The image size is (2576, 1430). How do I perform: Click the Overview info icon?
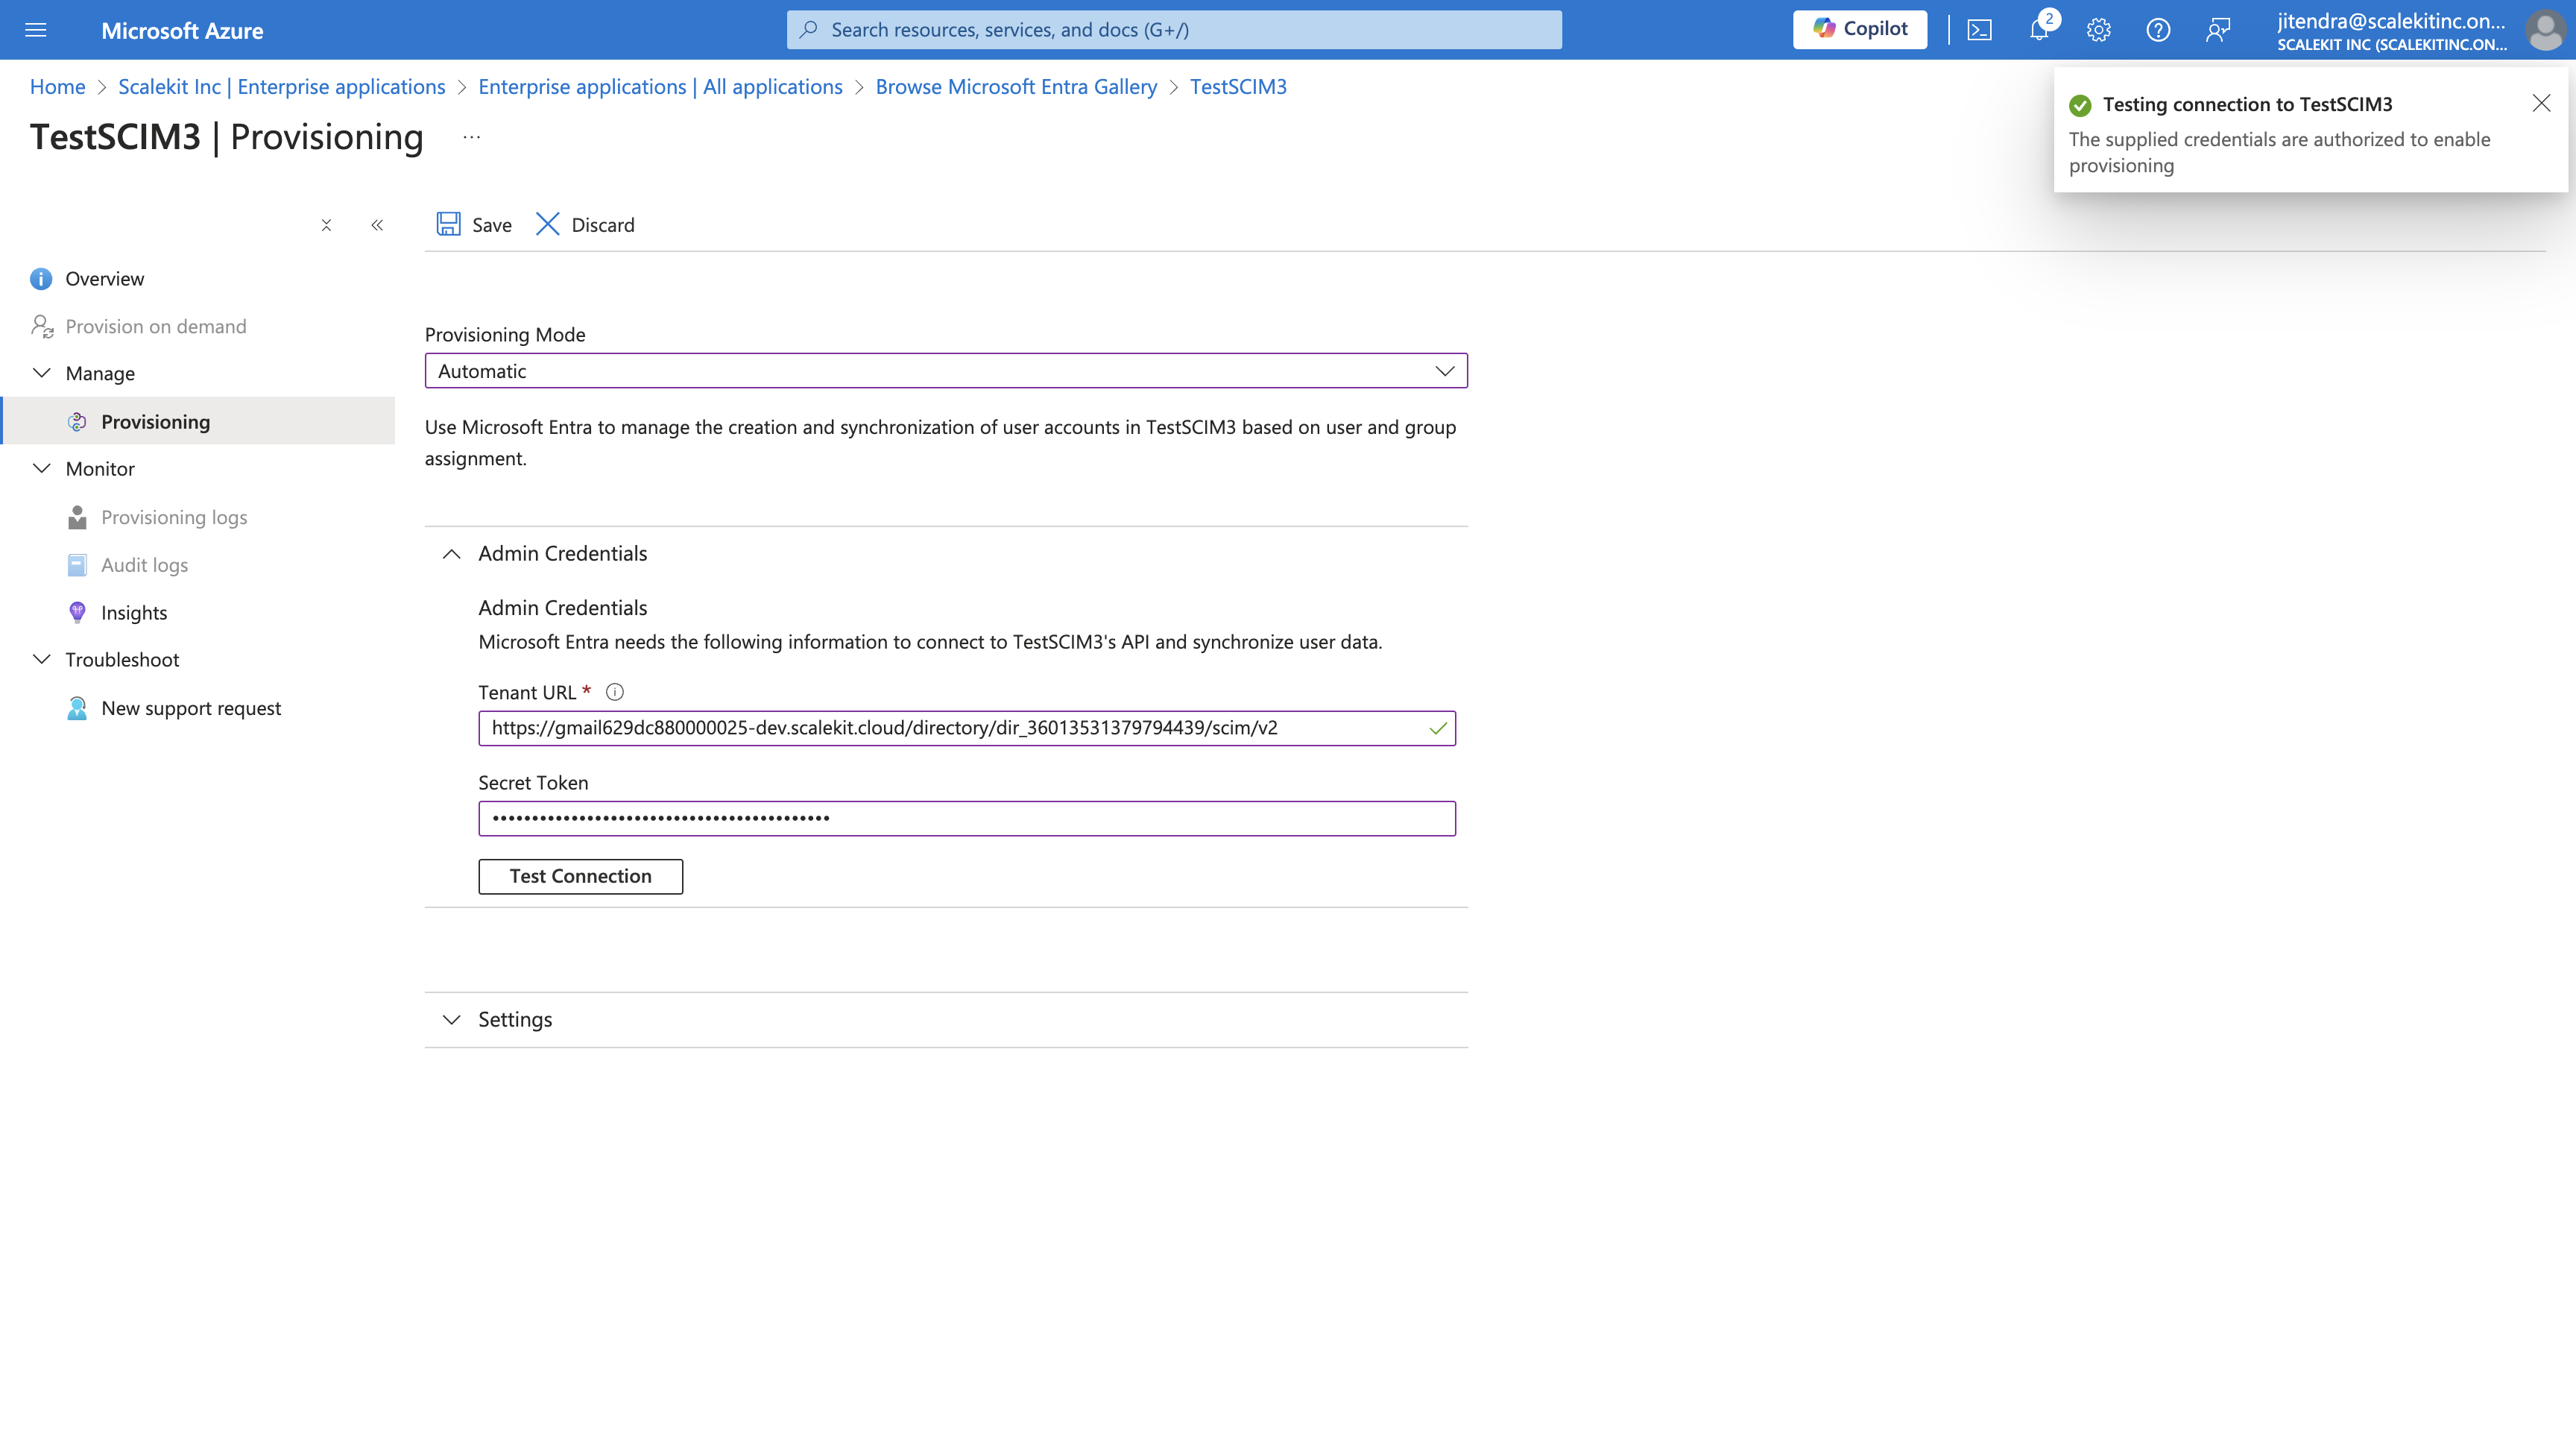[41, 279]
